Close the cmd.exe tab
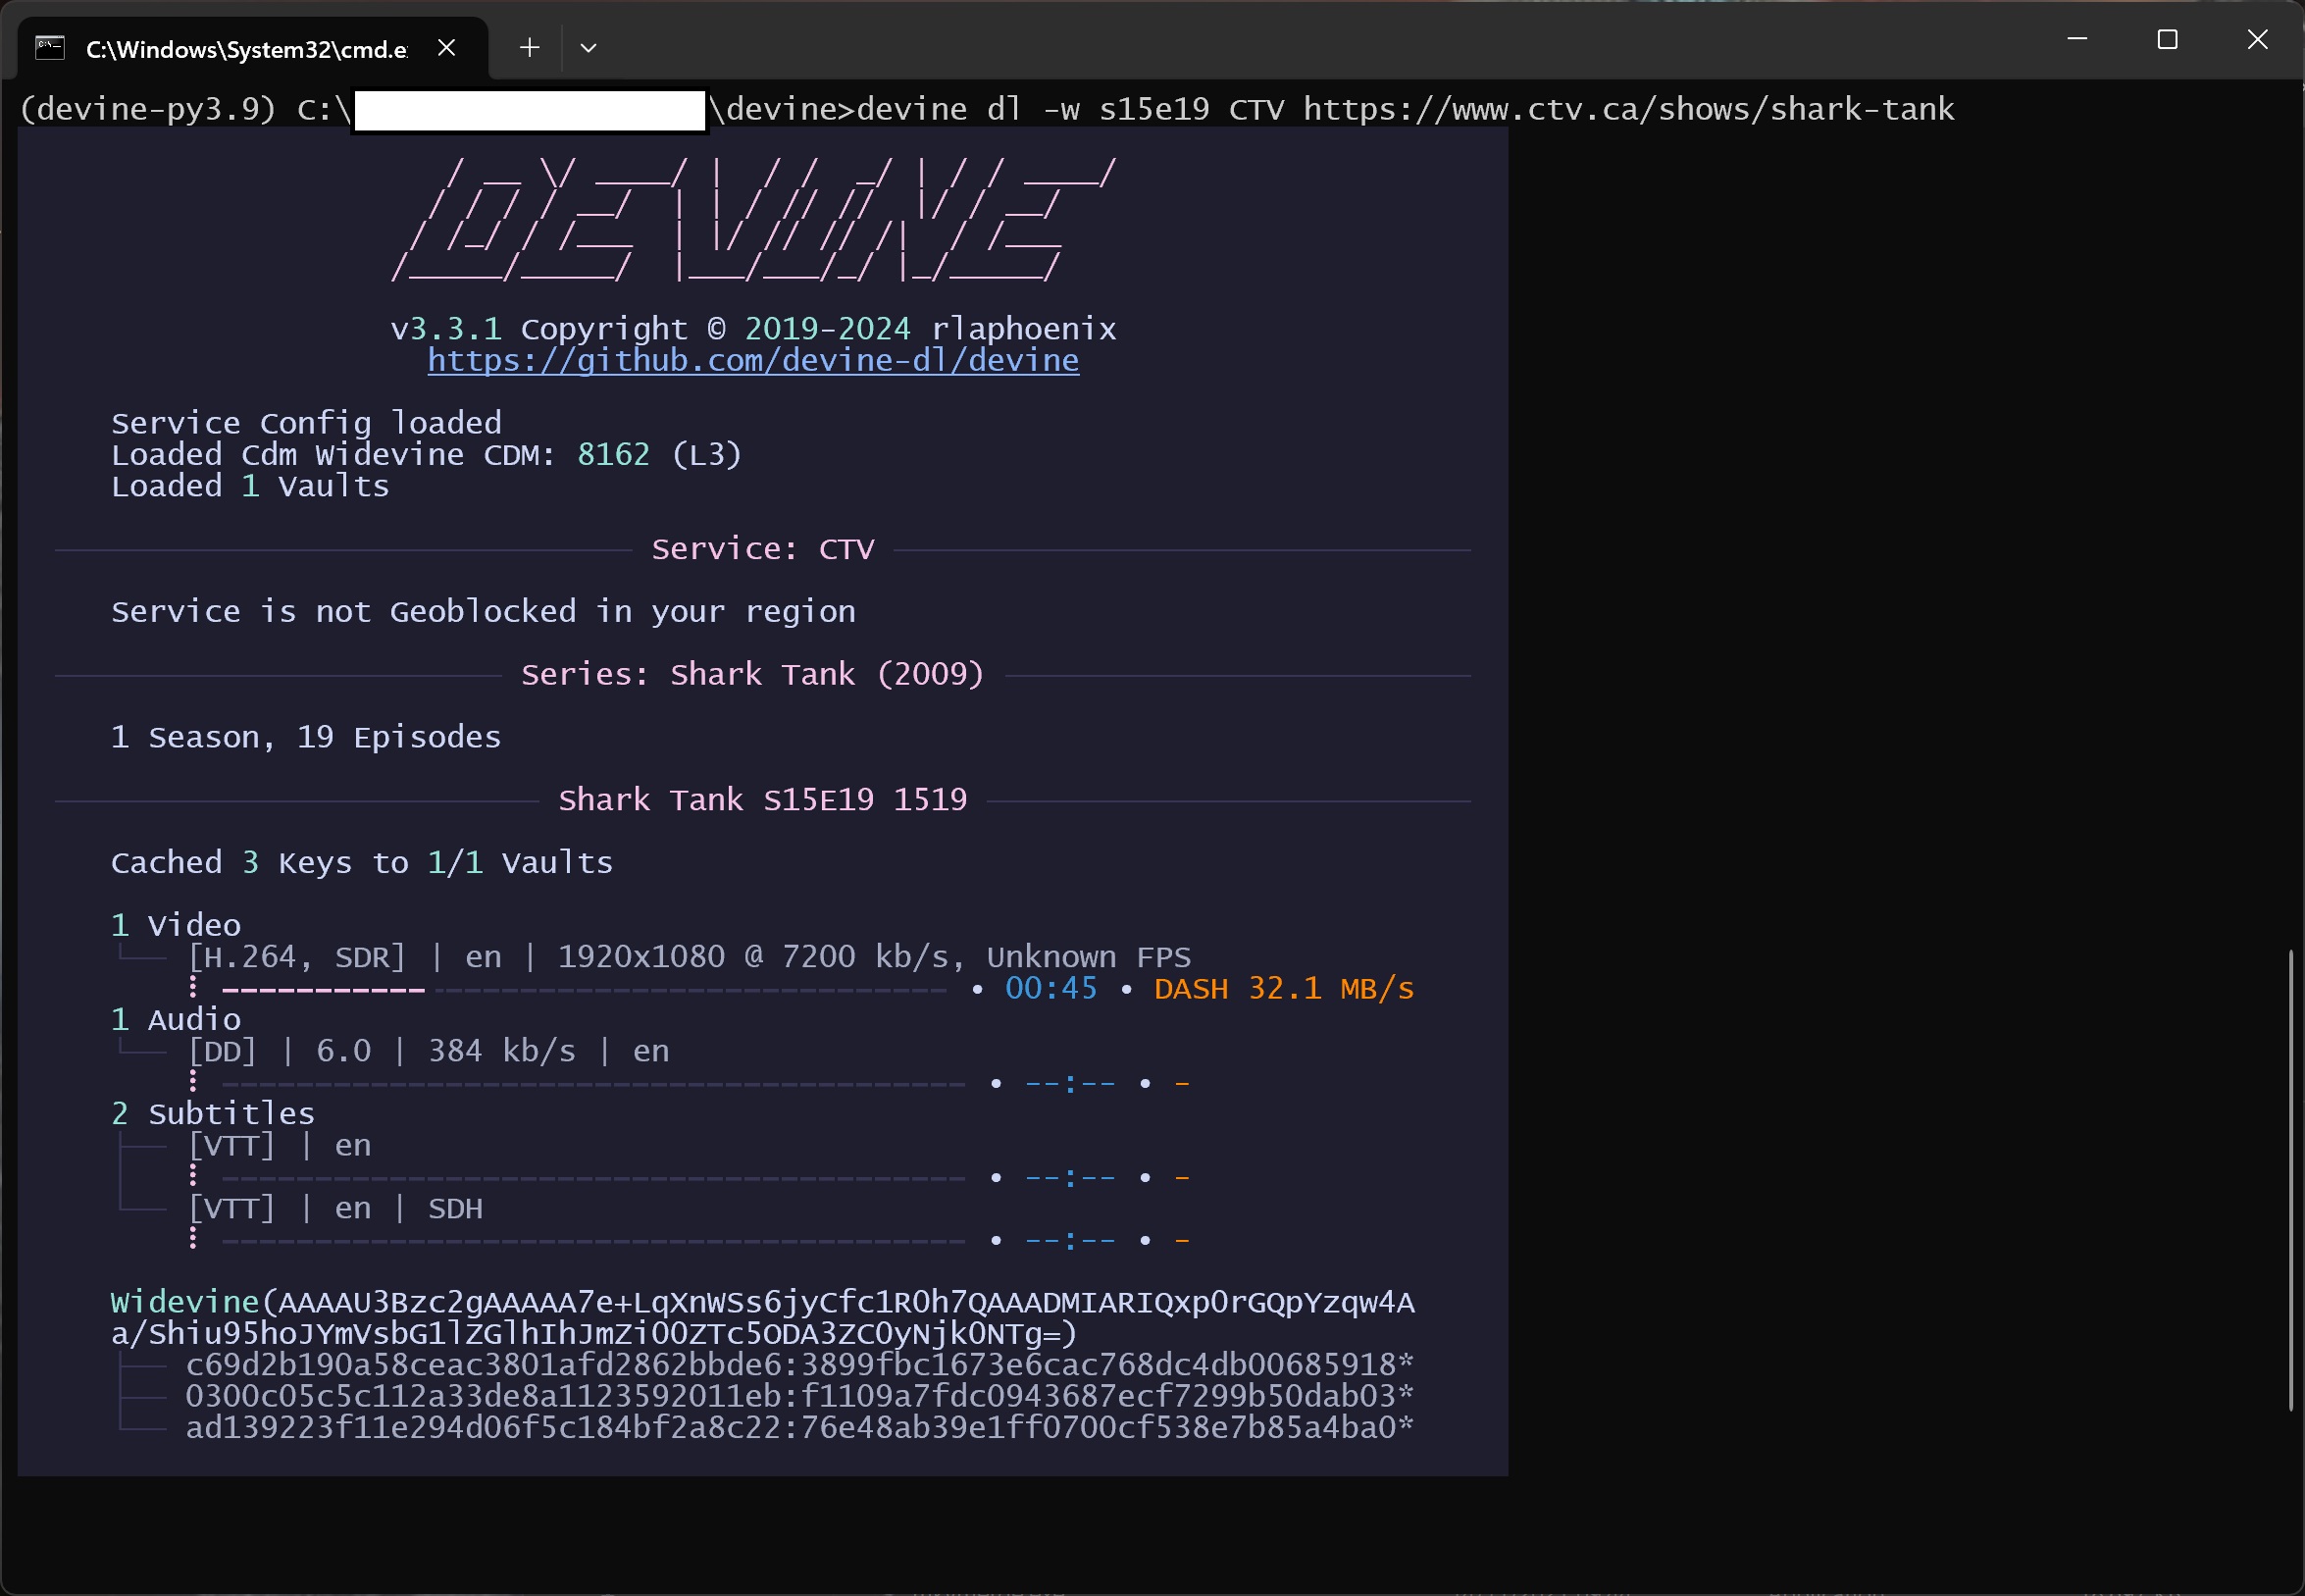 coord(447,48)
